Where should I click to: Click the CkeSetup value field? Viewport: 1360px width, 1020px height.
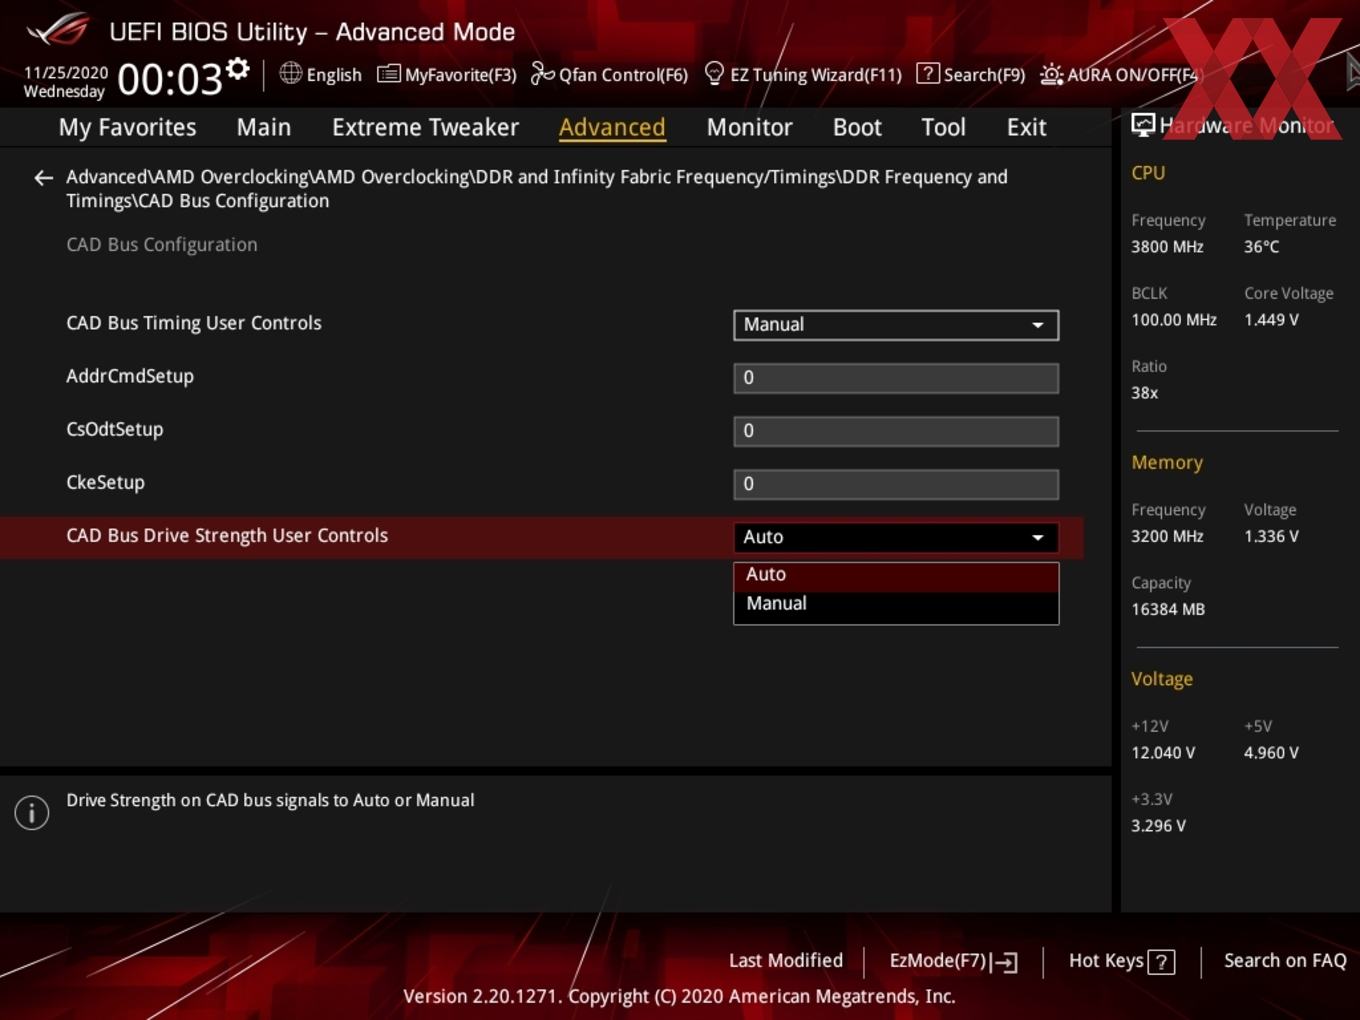pyautogui.click(x=896, y=484)
